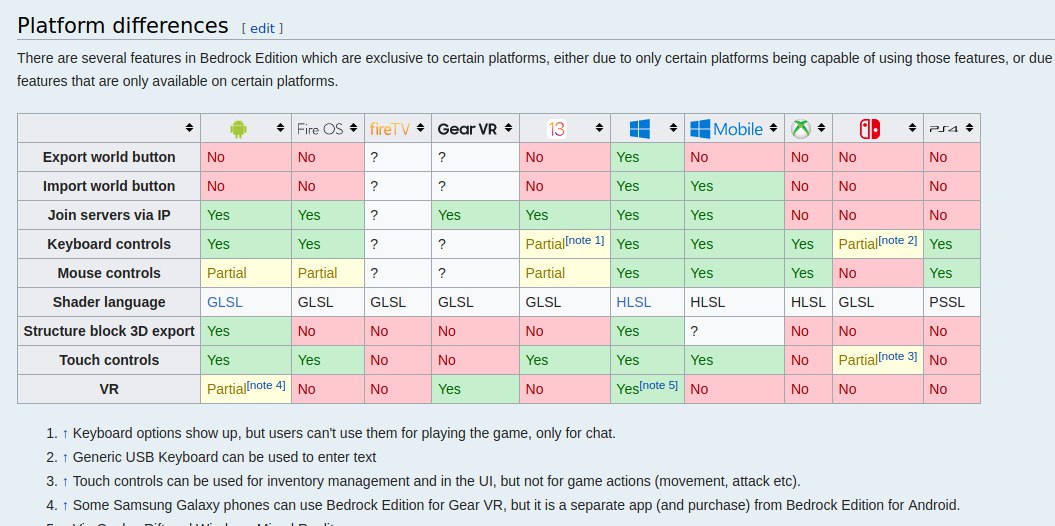This screenshot has width=1055, height=526.
Task: Sort table by iOS 13 column arrows
Action: coord(599,128)
